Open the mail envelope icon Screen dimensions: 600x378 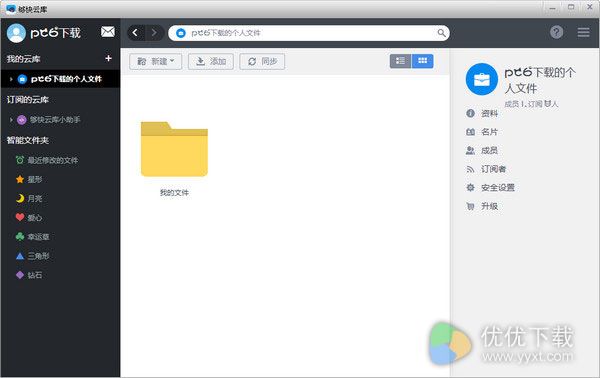[108, 32]
